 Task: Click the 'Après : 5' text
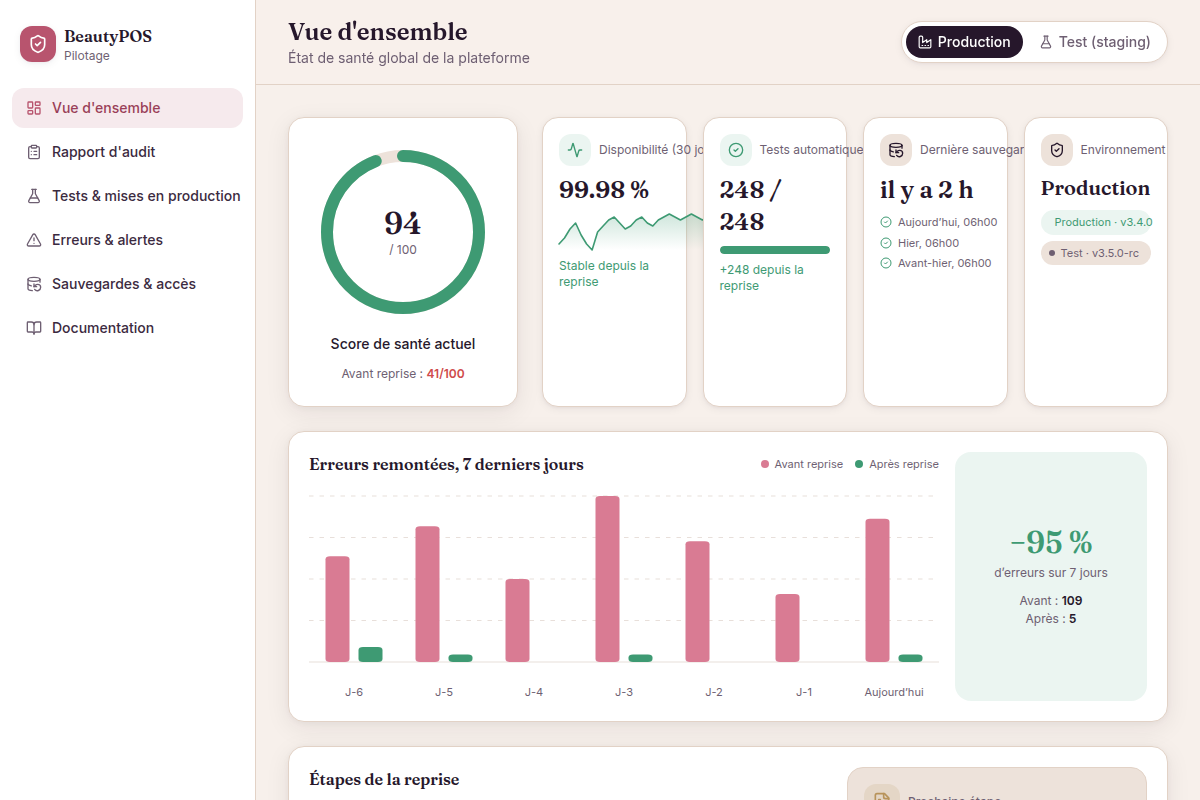pos(1051,619)
